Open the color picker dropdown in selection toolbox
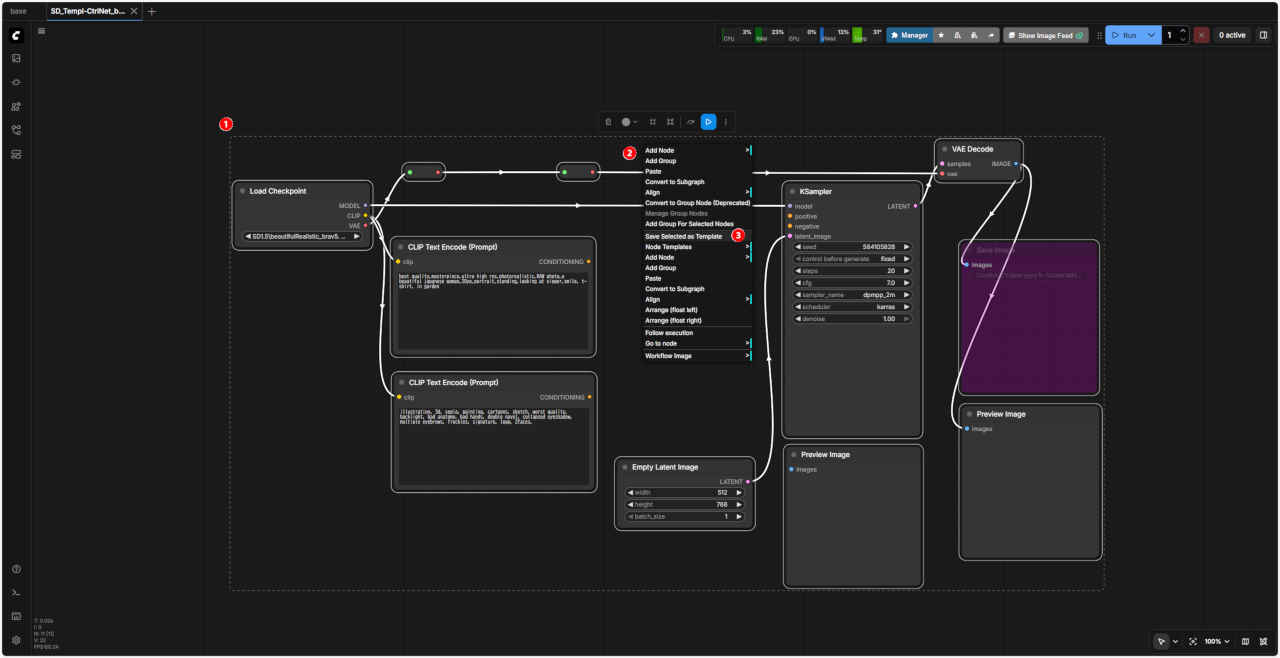 tap(629, 122)
